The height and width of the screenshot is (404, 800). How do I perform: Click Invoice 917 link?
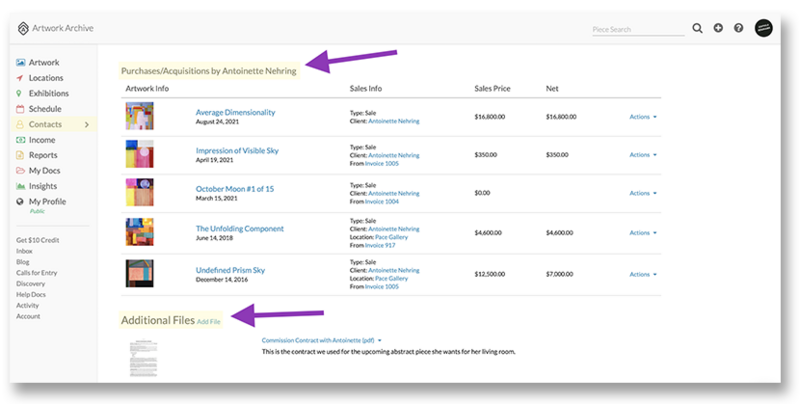coord(380,245)
